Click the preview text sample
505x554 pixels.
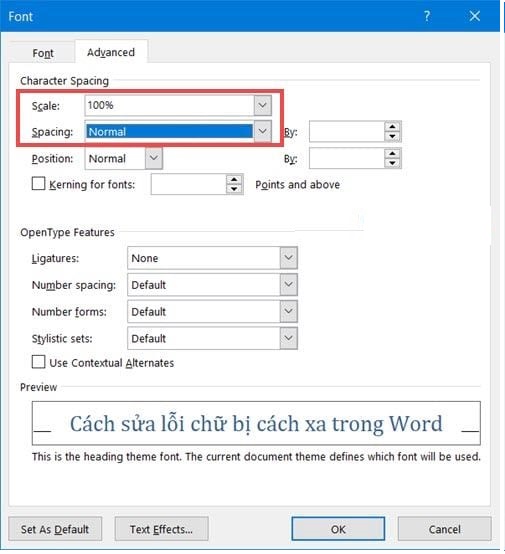click(x=256, y=423)
